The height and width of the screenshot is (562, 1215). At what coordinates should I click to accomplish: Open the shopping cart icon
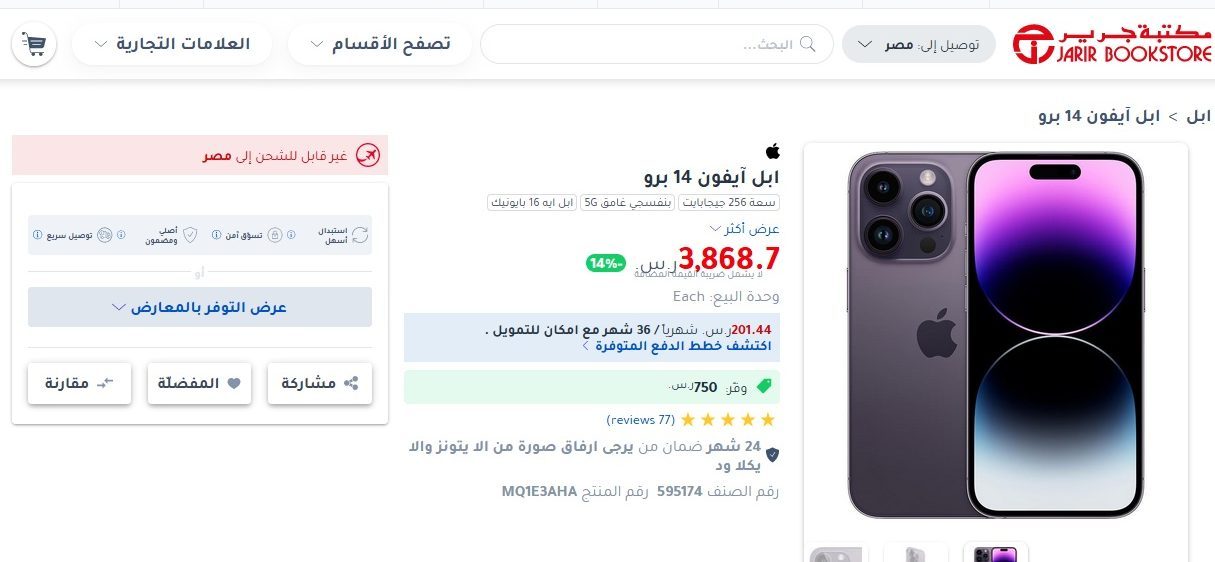34,45
